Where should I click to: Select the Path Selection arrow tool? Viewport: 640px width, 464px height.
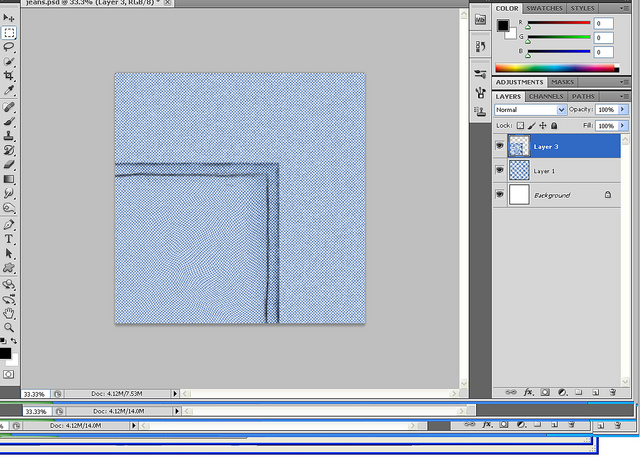(x=9, y=253)
